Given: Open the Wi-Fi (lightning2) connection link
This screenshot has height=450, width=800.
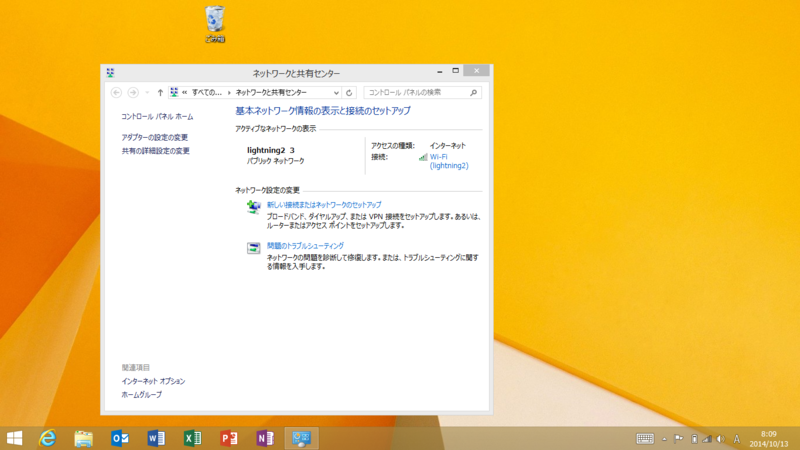Looking at the screenshot, I should [x=449, y=161].
